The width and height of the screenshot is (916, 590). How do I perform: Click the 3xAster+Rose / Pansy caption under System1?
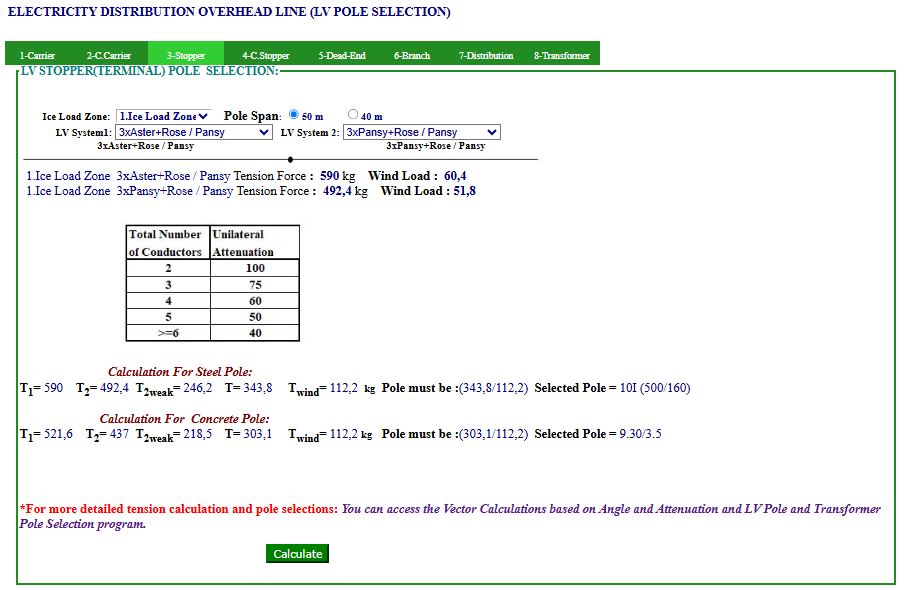(145, 146)
